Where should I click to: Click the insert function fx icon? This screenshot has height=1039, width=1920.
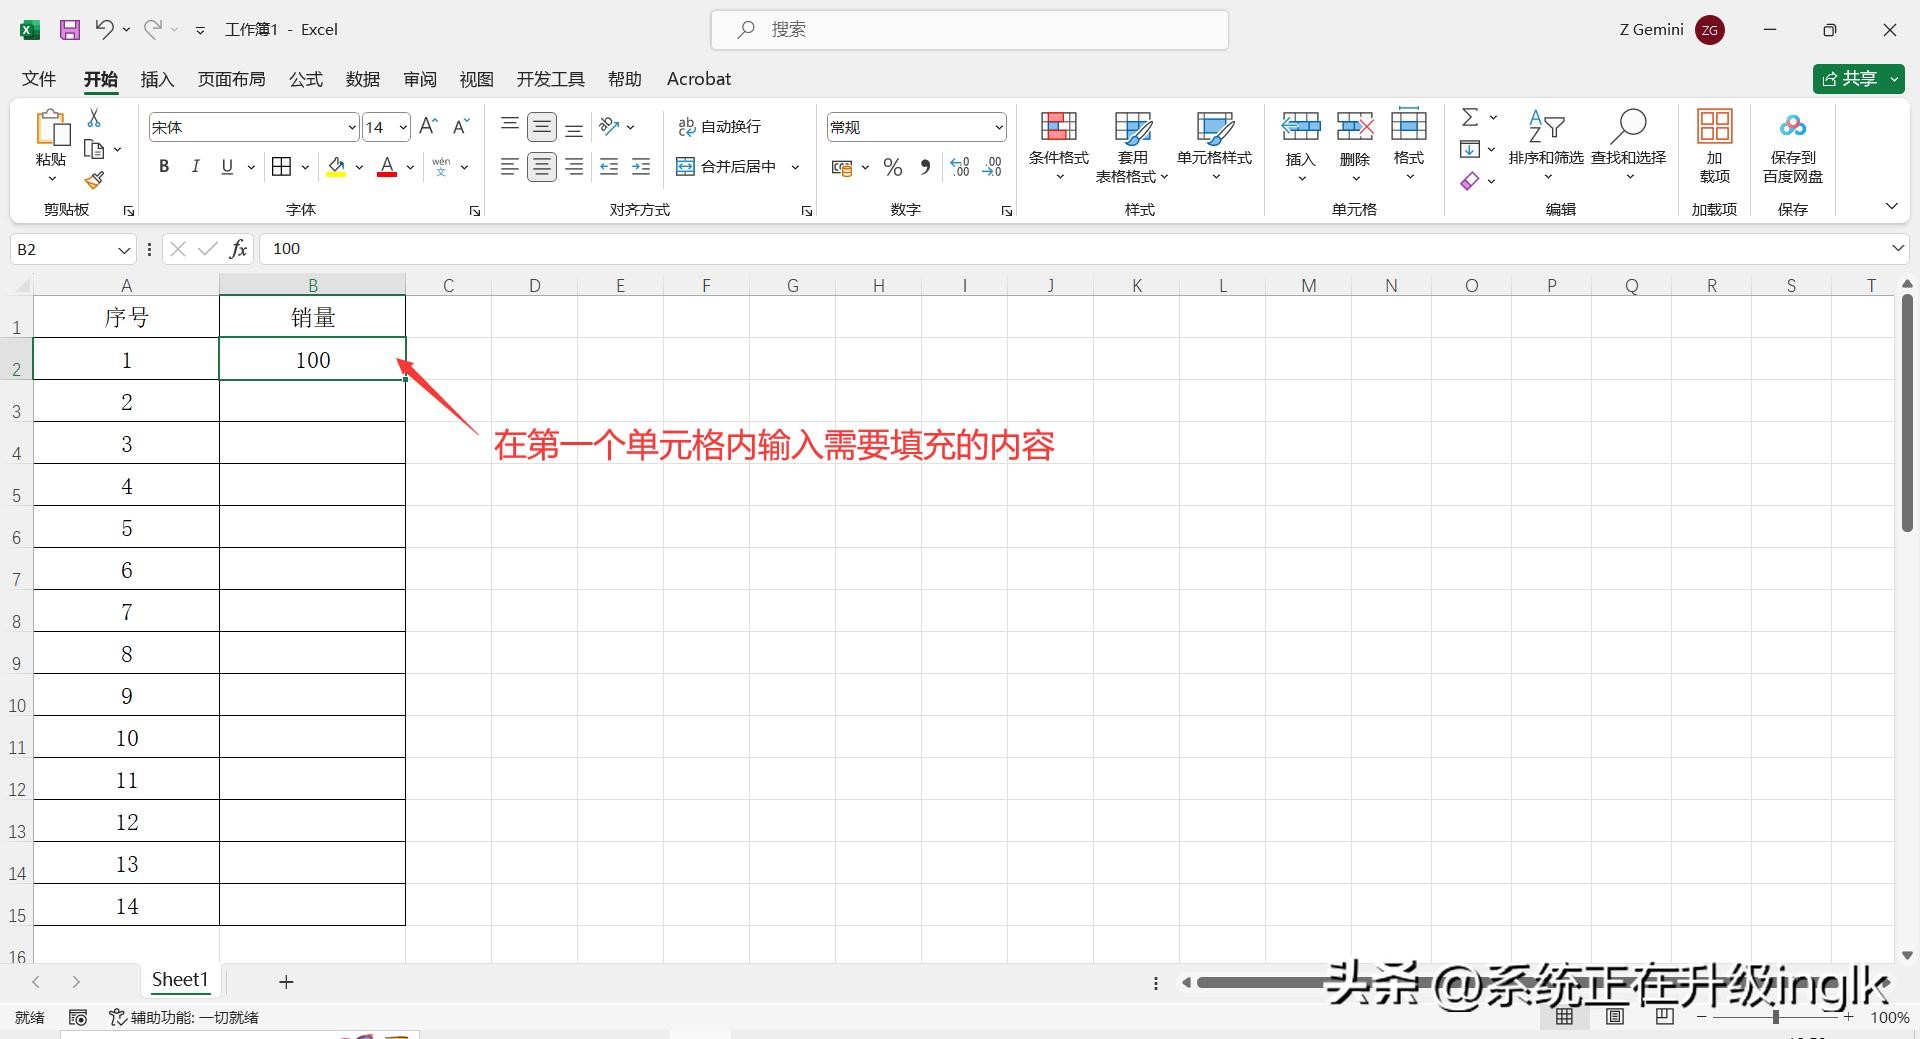point(238,249)
